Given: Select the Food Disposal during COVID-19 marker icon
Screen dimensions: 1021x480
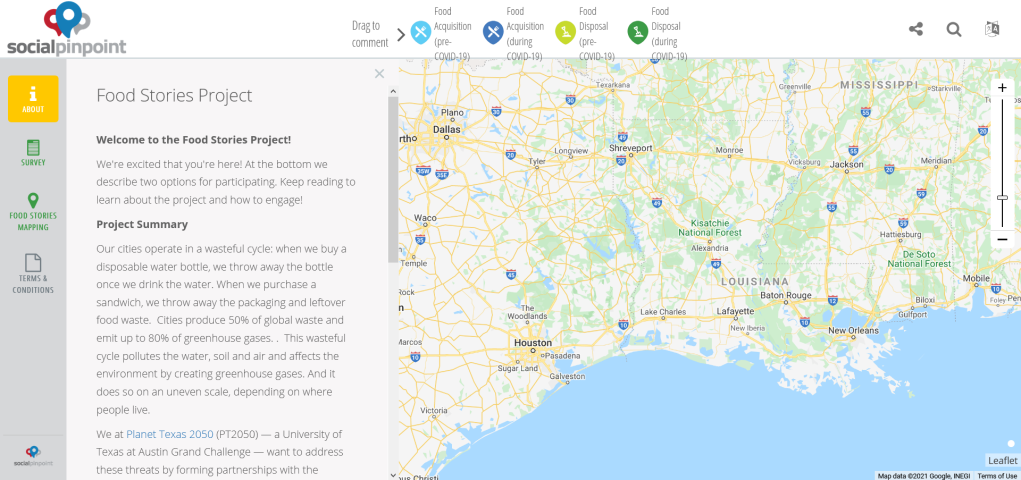Looking at the screenshot, I should coord(638,32).
